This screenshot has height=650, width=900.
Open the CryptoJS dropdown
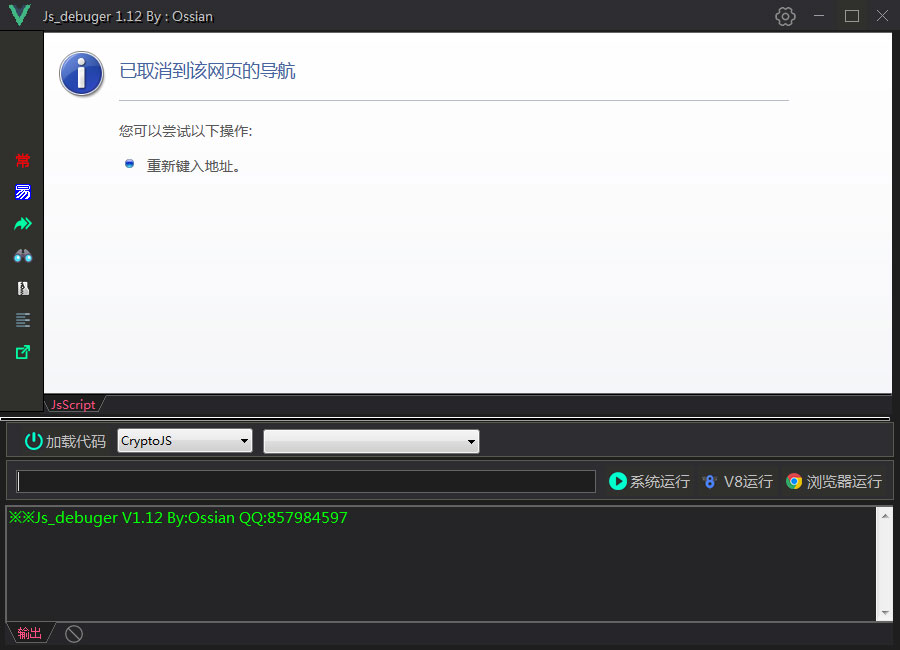[x=185, y=441]
